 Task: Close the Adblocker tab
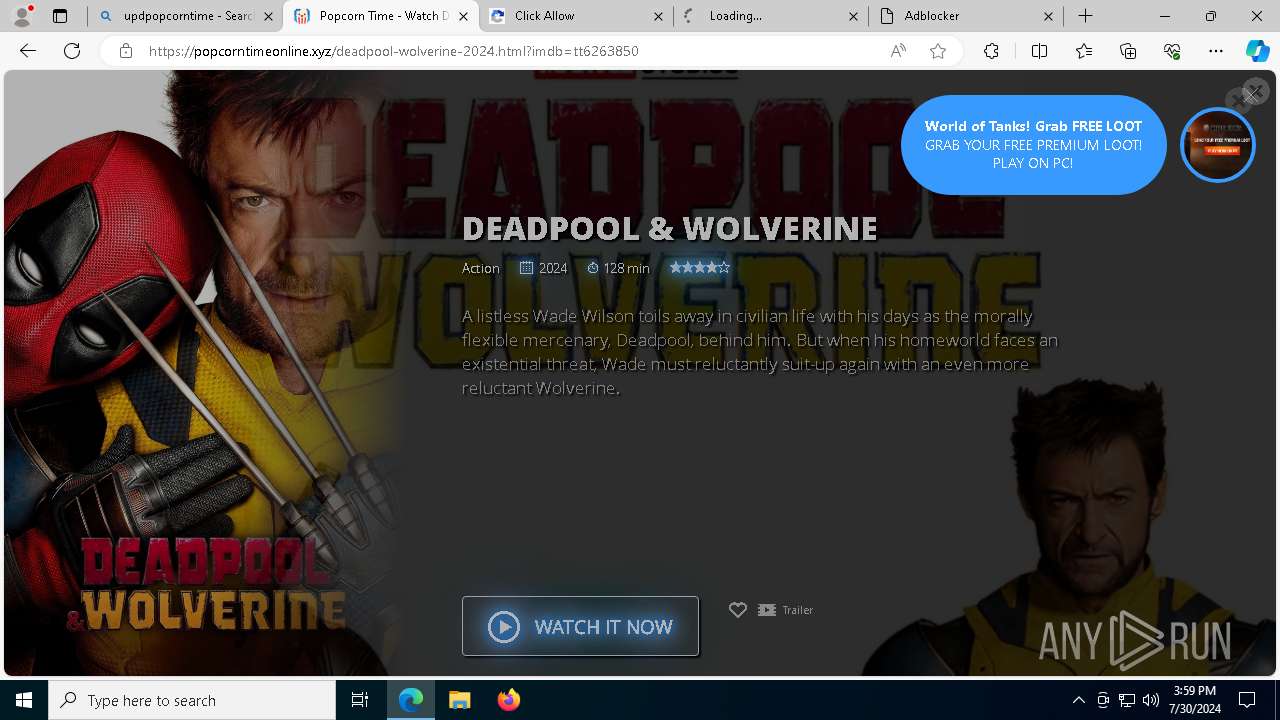click(1048, 16)
